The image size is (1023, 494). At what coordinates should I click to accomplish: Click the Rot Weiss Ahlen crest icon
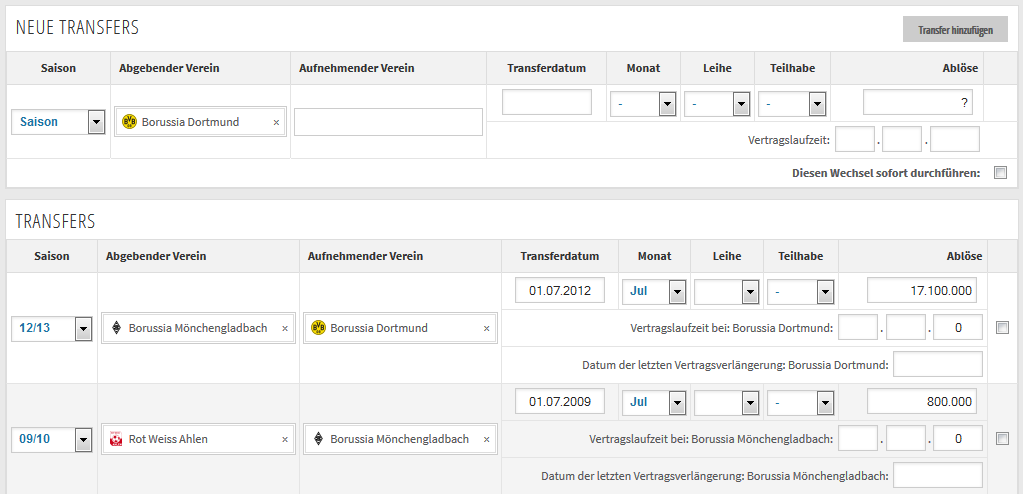(116, 439)
